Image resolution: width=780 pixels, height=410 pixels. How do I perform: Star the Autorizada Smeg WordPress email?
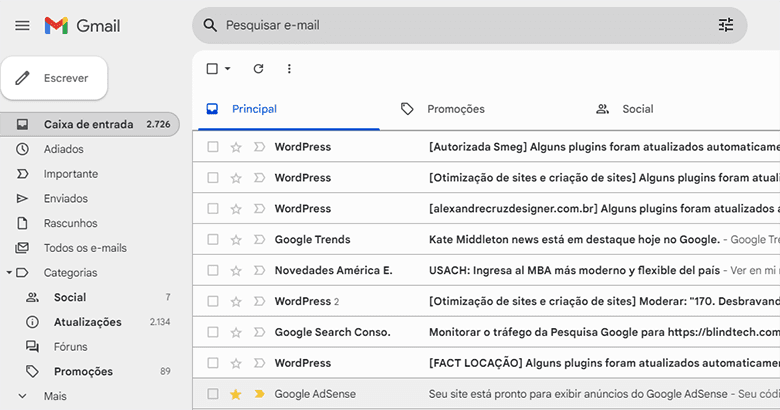click(236, 147)
